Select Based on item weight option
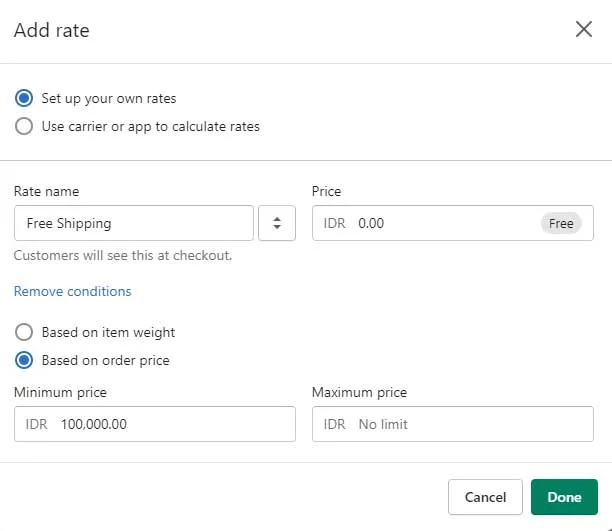 [24, 332]
